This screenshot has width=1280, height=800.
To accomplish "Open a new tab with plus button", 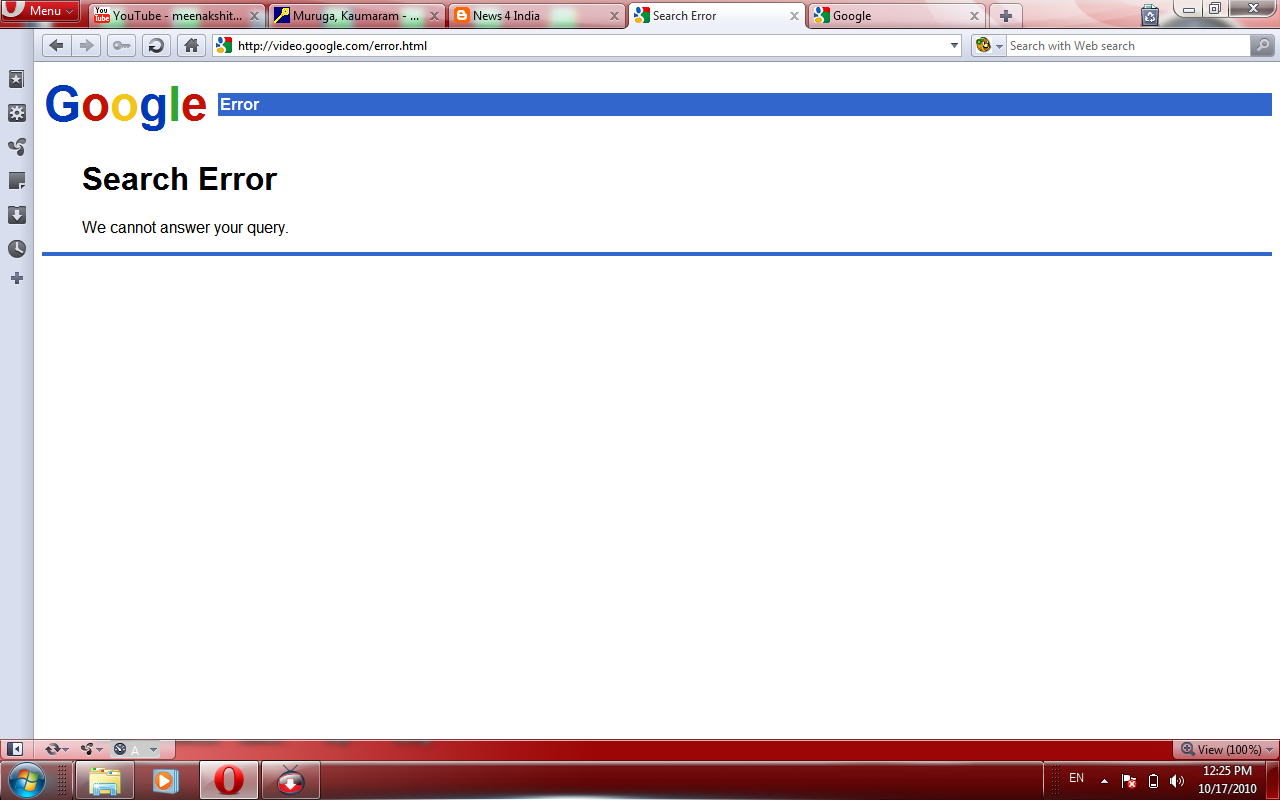I will tap(1006, 16).
